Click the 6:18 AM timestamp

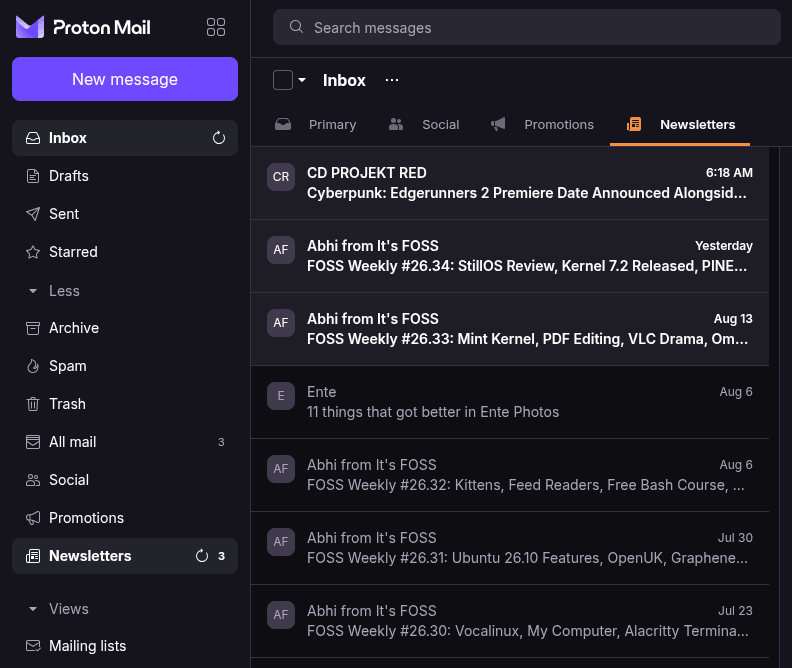coord(729,173)
